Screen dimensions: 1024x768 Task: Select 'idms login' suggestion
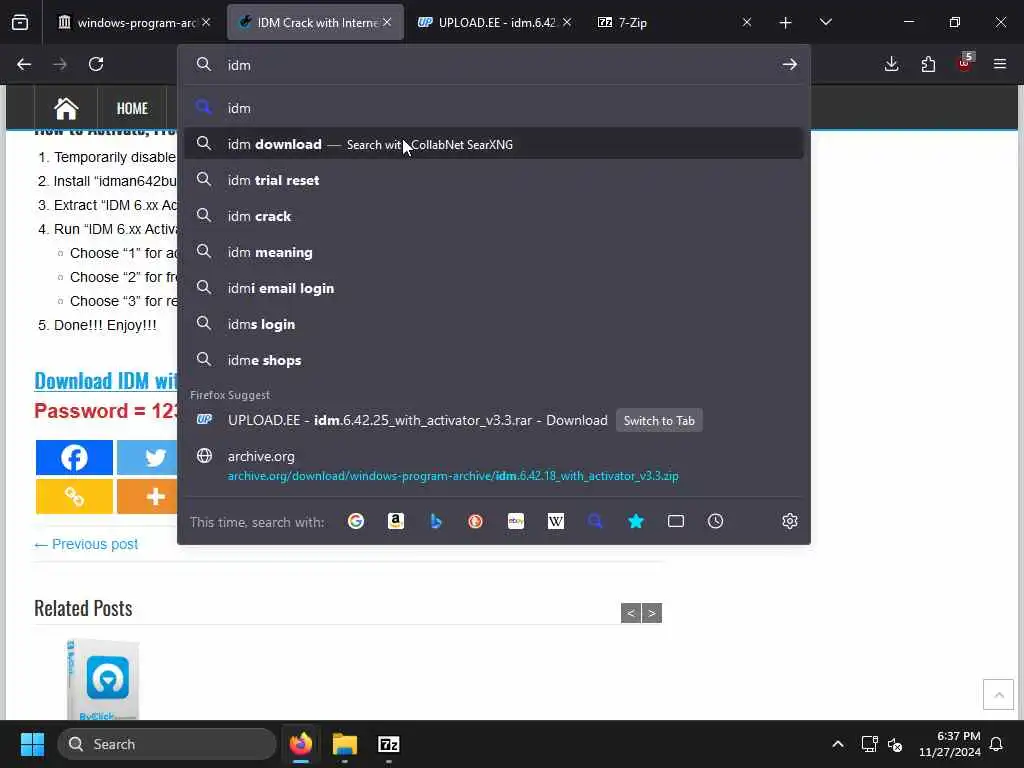pyautogui.click(x=494, y=323)
